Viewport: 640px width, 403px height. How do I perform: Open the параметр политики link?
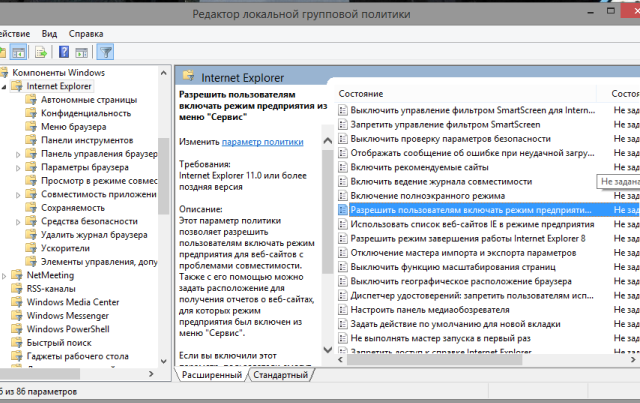tap(262, 142)
